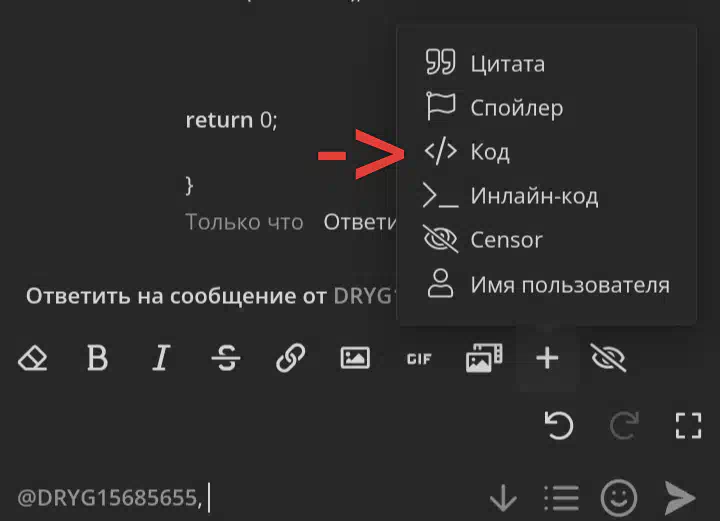Open the media gallery icon

pos(484,358)
